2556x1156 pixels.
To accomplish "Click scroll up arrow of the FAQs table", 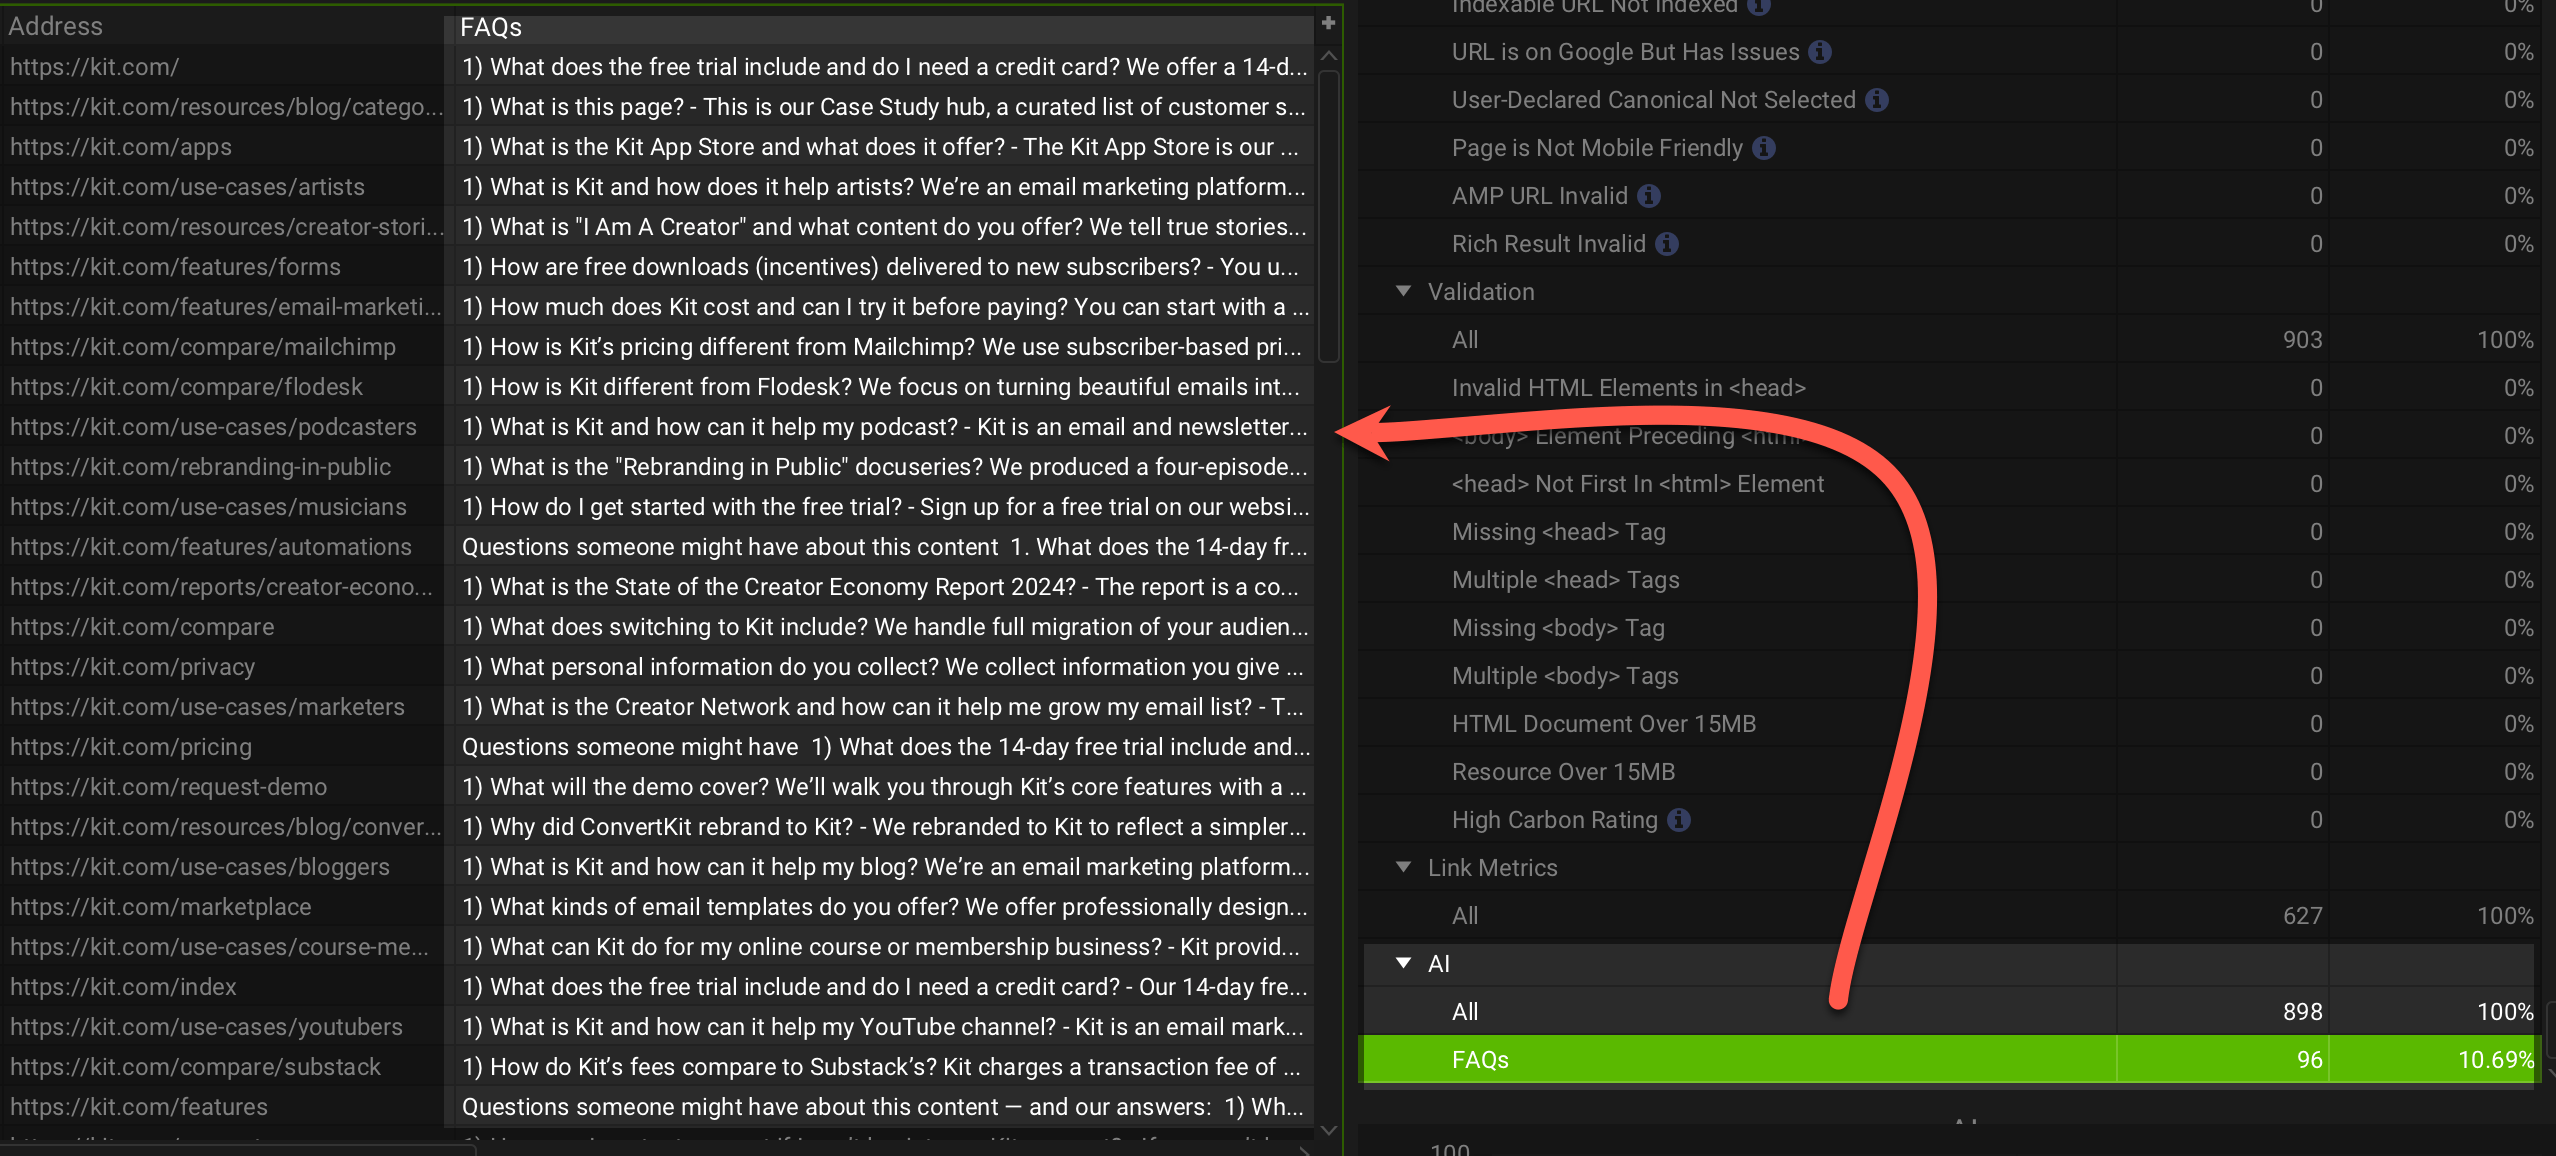I will (1328, 56).
